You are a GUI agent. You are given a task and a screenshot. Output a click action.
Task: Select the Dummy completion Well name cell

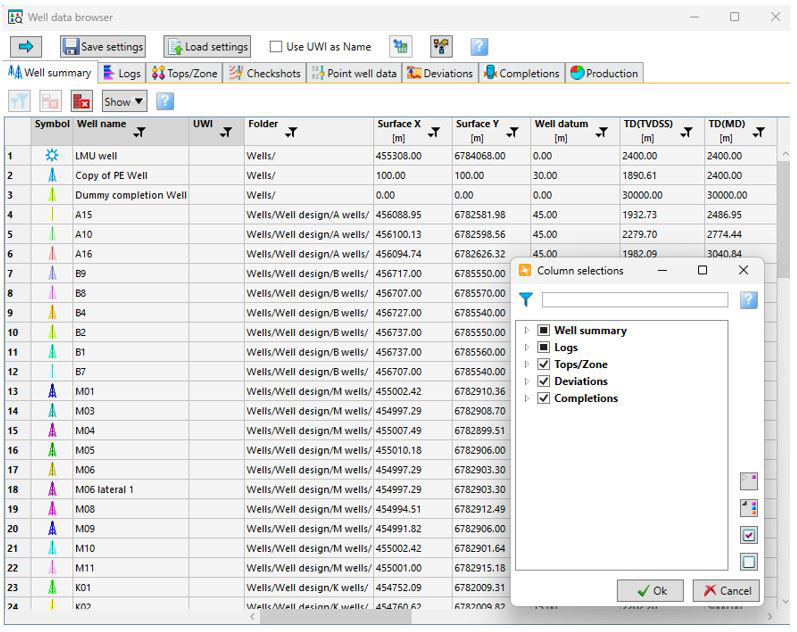click(131, 195)
